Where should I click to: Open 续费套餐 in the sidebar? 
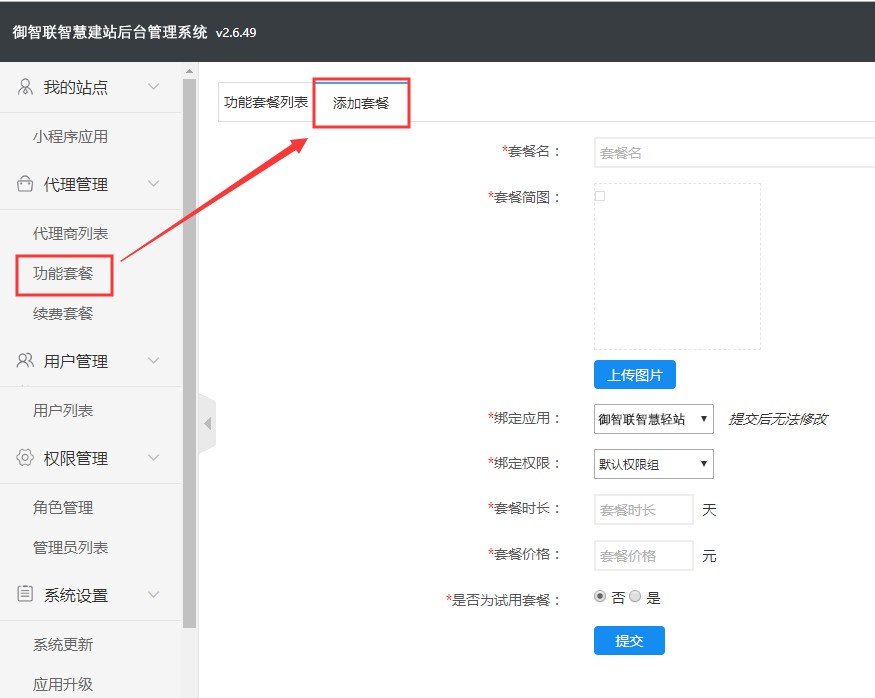(63, 314)
